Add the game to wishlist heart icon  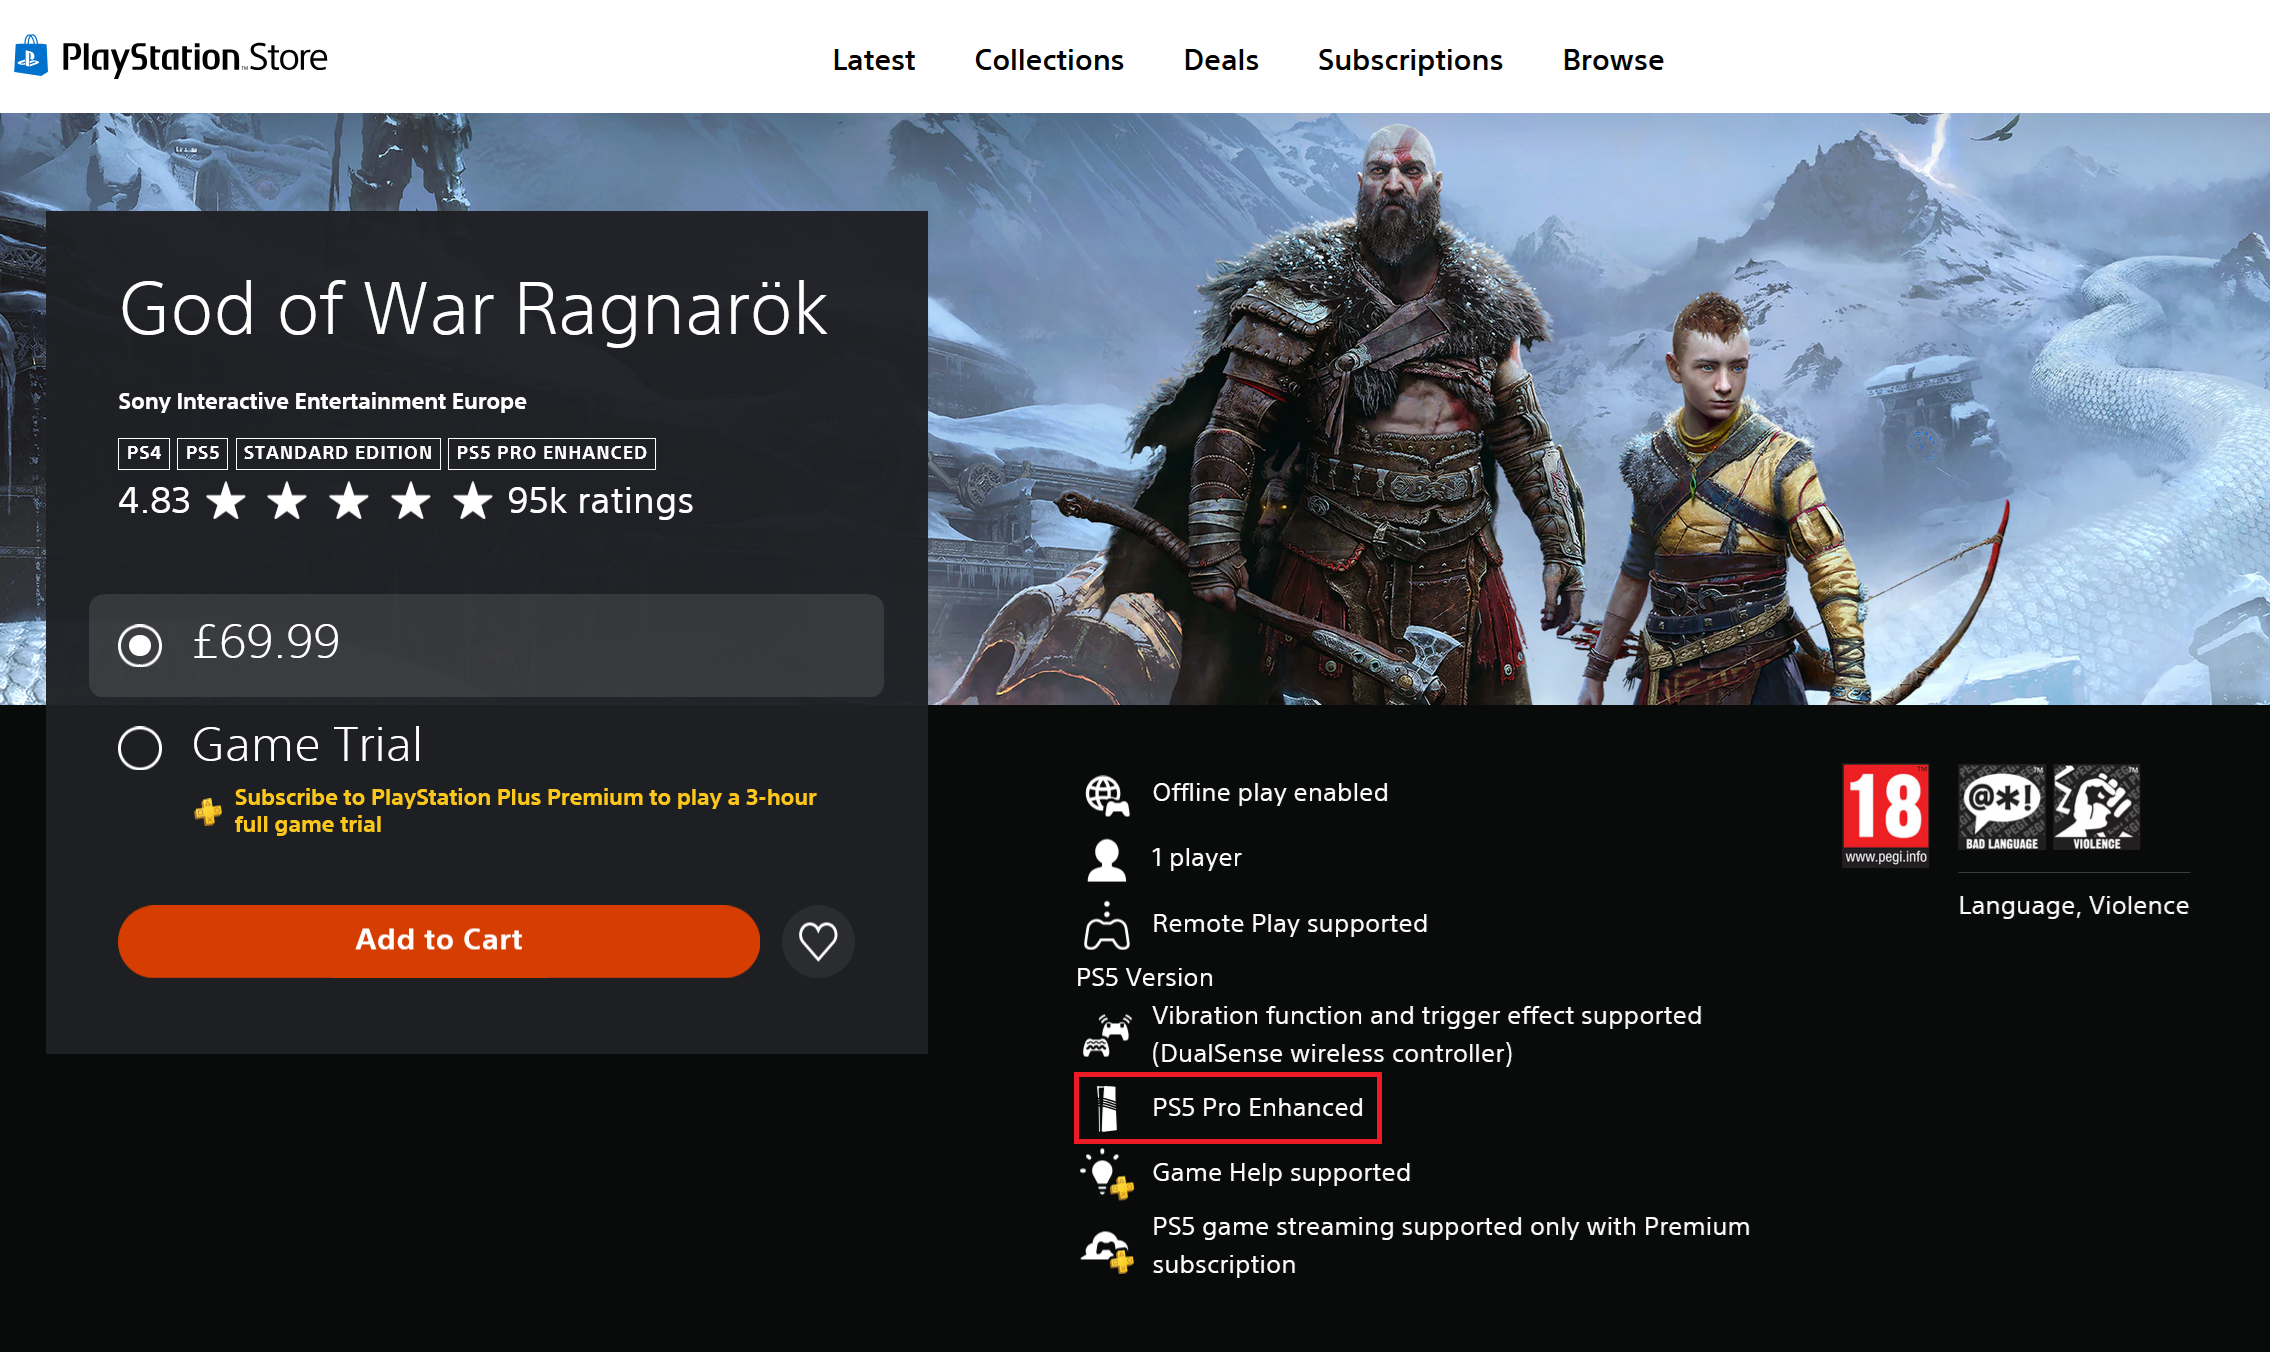coord(818,941)
